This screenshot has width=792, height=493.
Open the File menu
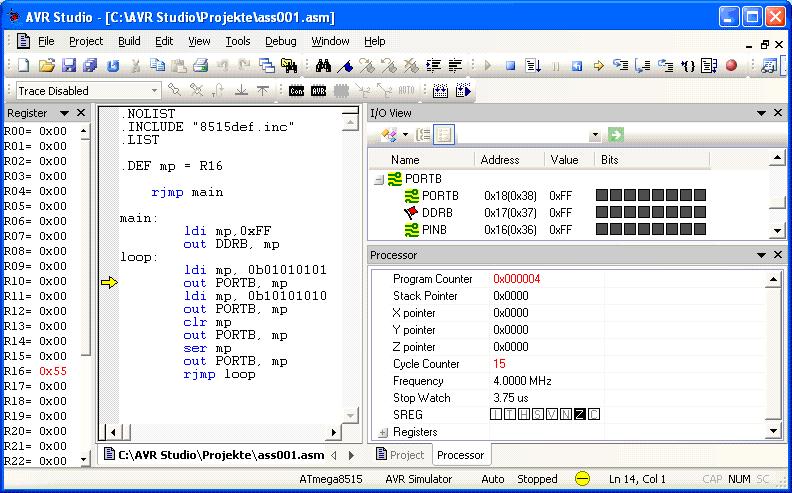coord(46,41)
